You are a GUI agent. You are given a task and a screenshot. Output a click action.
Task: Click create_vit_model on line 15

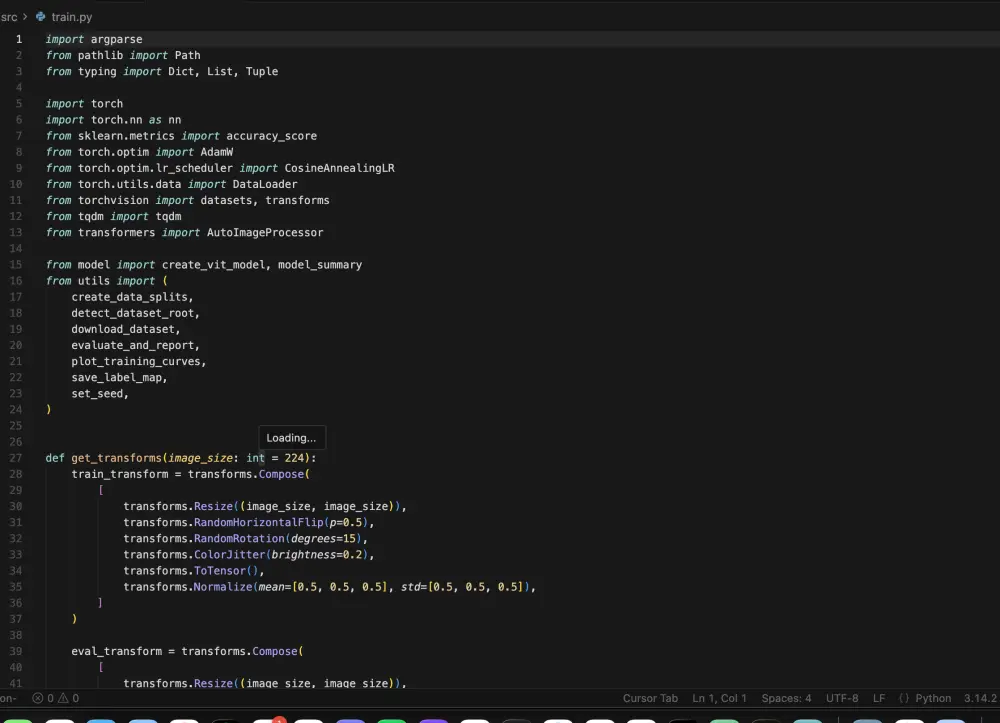pyautogui.click(x=214, y=265)
